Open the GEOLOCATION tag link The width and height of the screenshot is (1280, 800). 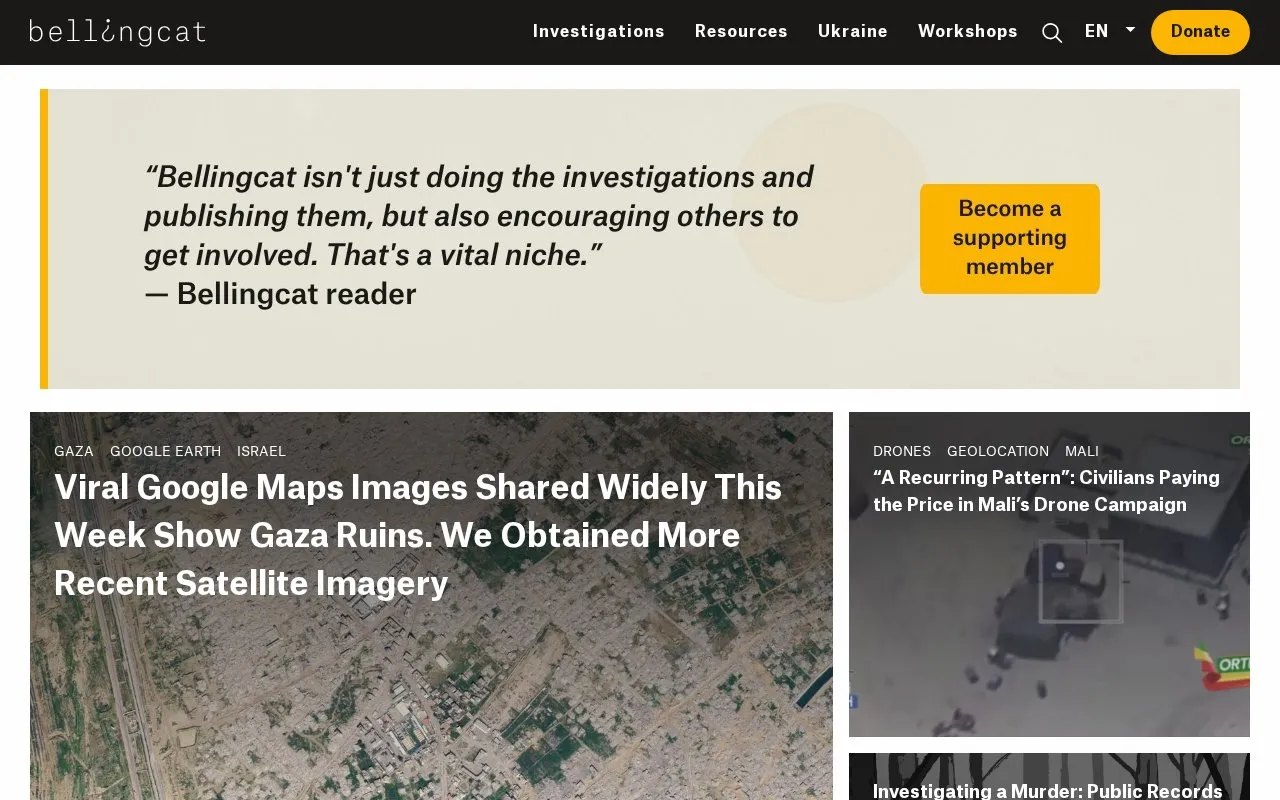[x=998, y=451]
